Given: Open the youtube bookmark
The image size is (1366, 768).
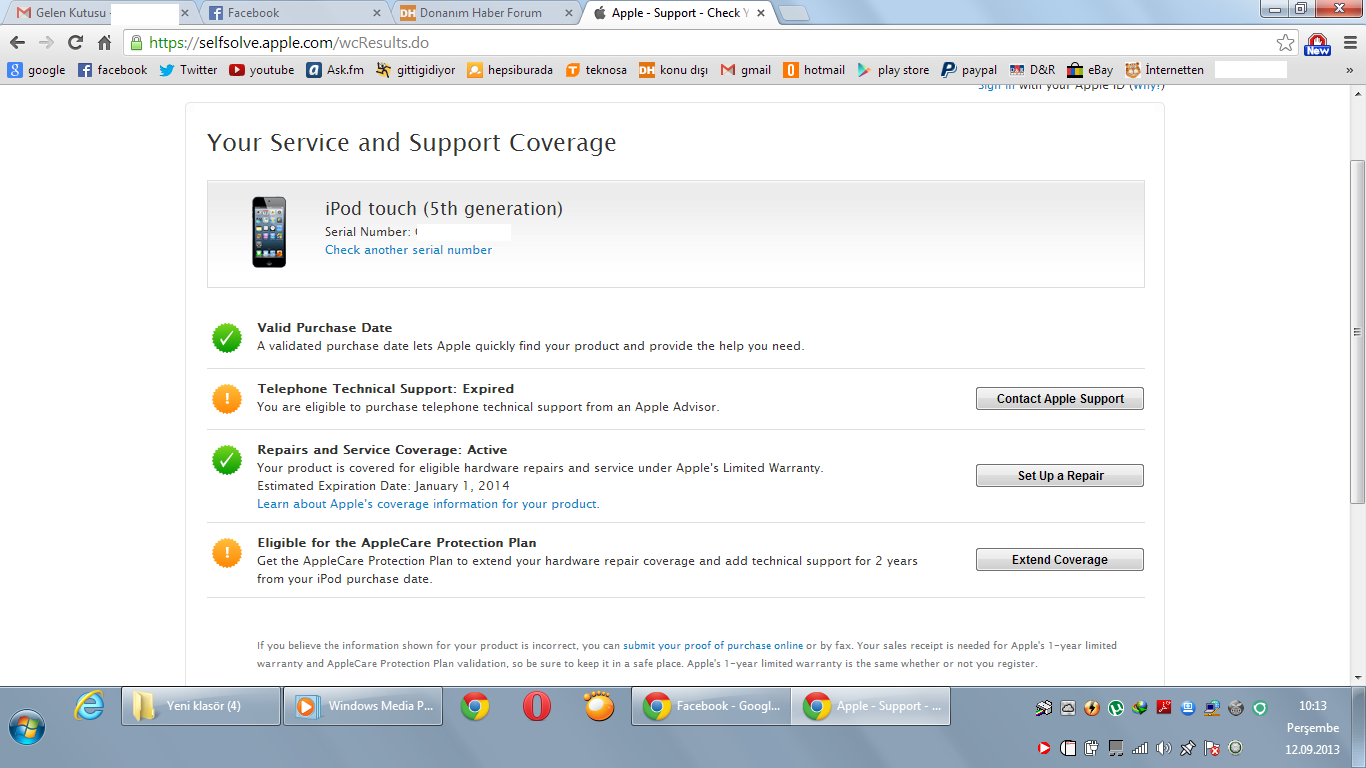Looking at the screenshot, I should click(262, 70).
